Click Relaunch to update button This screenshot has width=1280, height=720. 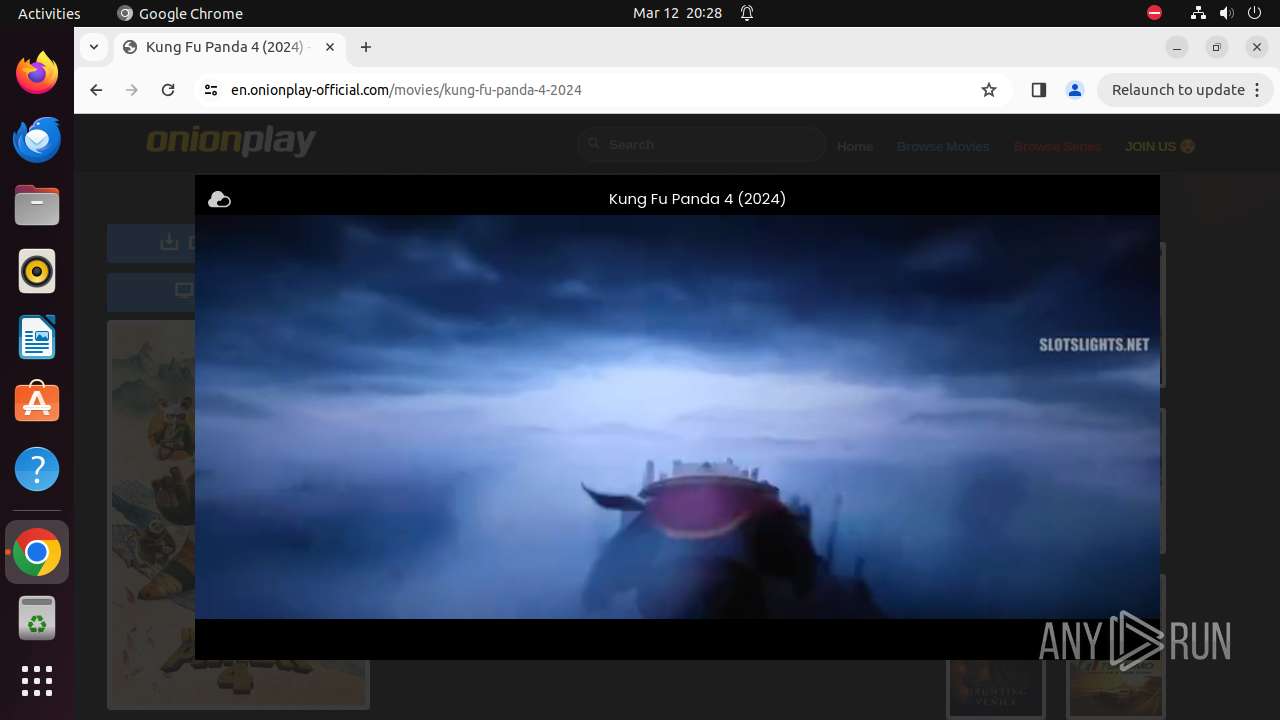click(x=1185, y=90)
